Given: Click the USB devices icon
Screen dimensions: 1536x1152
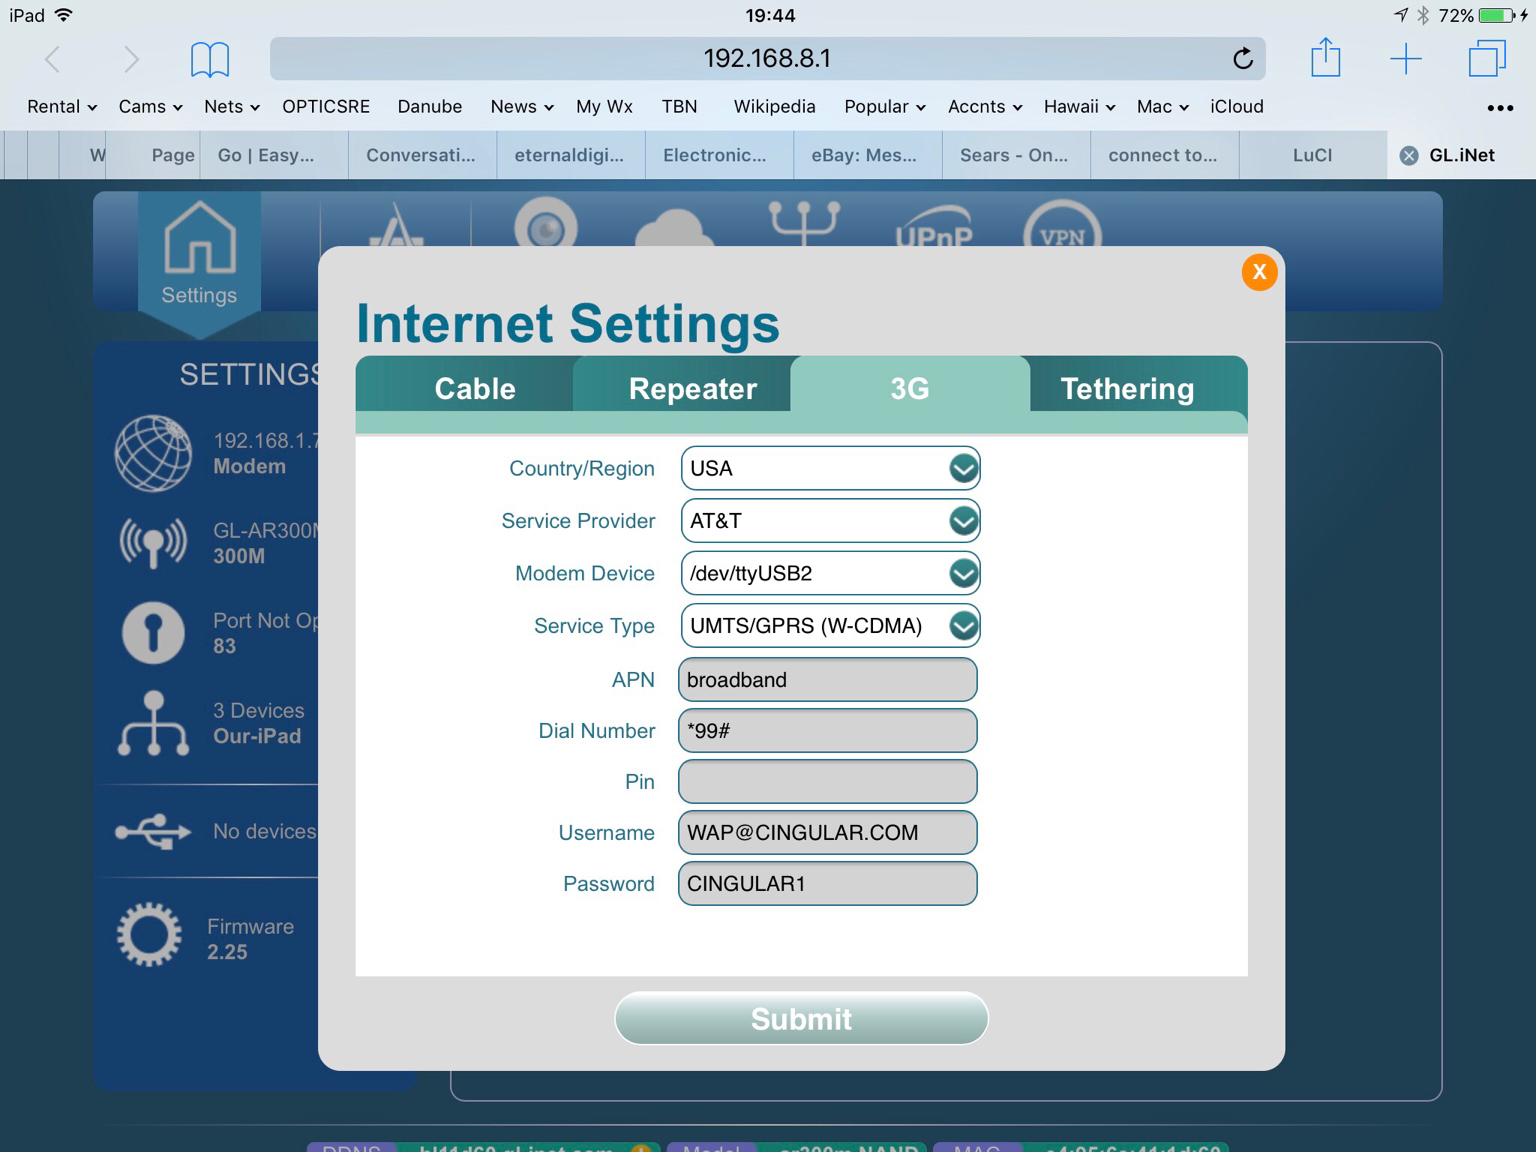Looking at the screenshot, I should (x=153, y=831).
